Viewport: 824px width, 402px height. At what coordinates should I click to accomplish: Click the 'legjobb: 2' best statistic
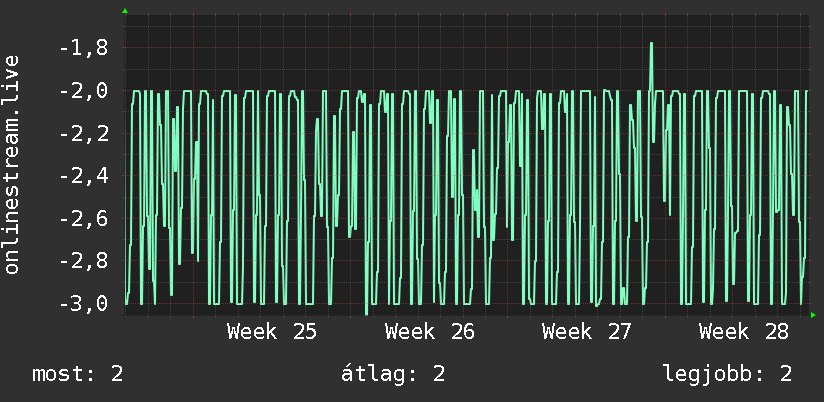click(x=727, y=375)
